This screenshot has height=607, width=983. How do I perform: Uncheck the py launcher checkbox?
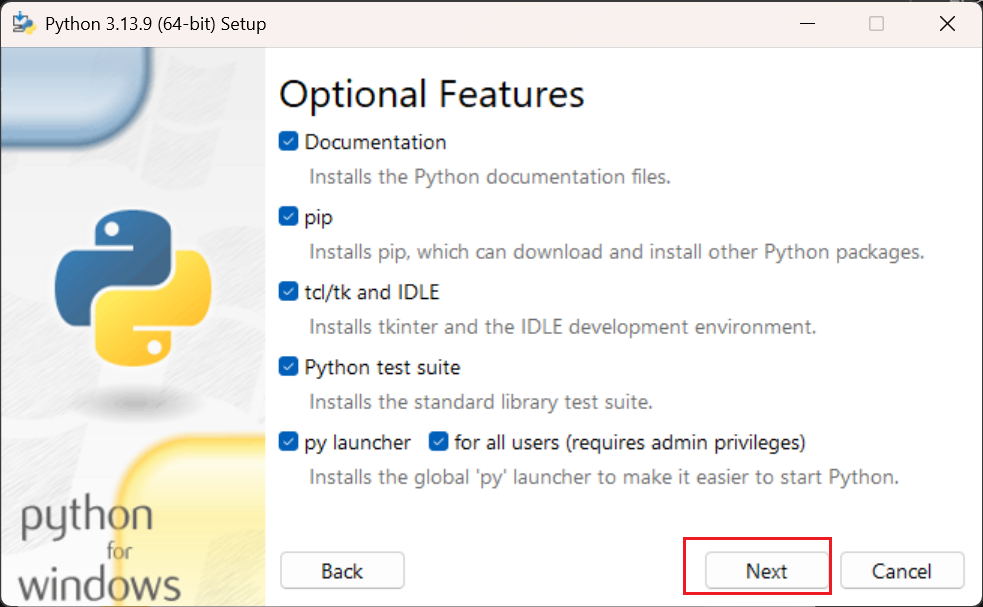click(288, 441)
